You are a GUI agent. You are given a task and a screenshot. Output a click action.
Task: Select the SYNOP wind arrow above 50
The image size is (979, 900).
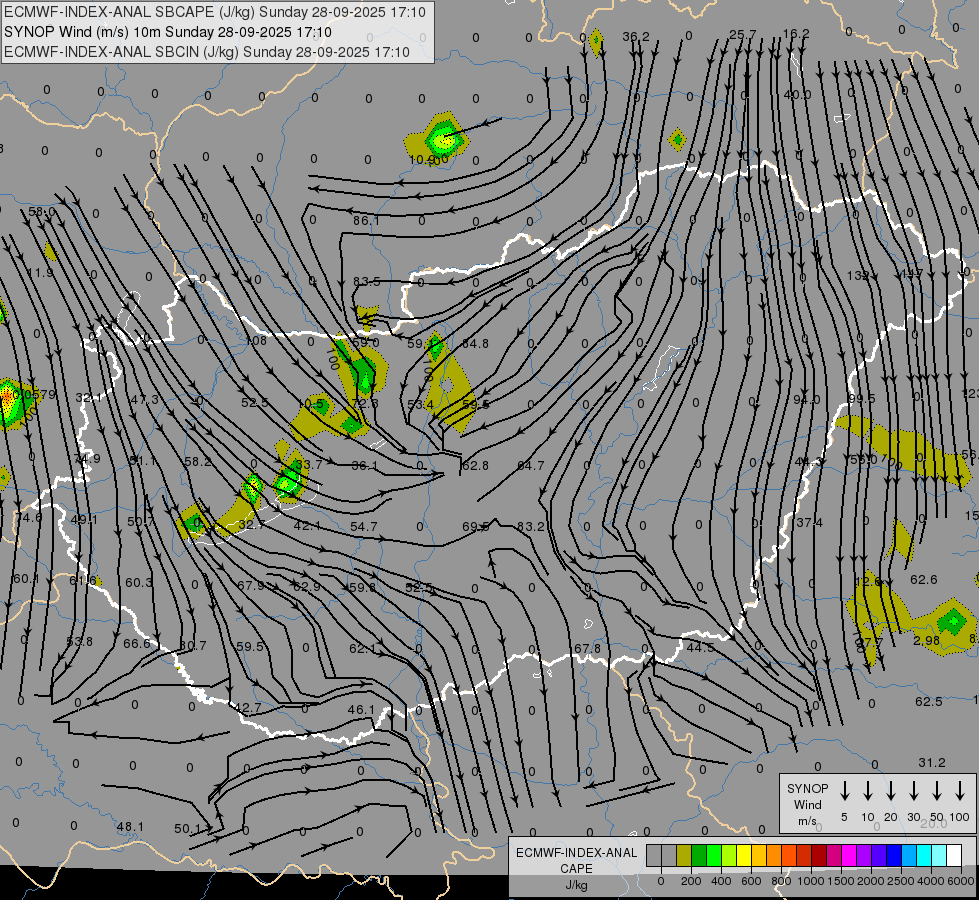click(937, 791)
